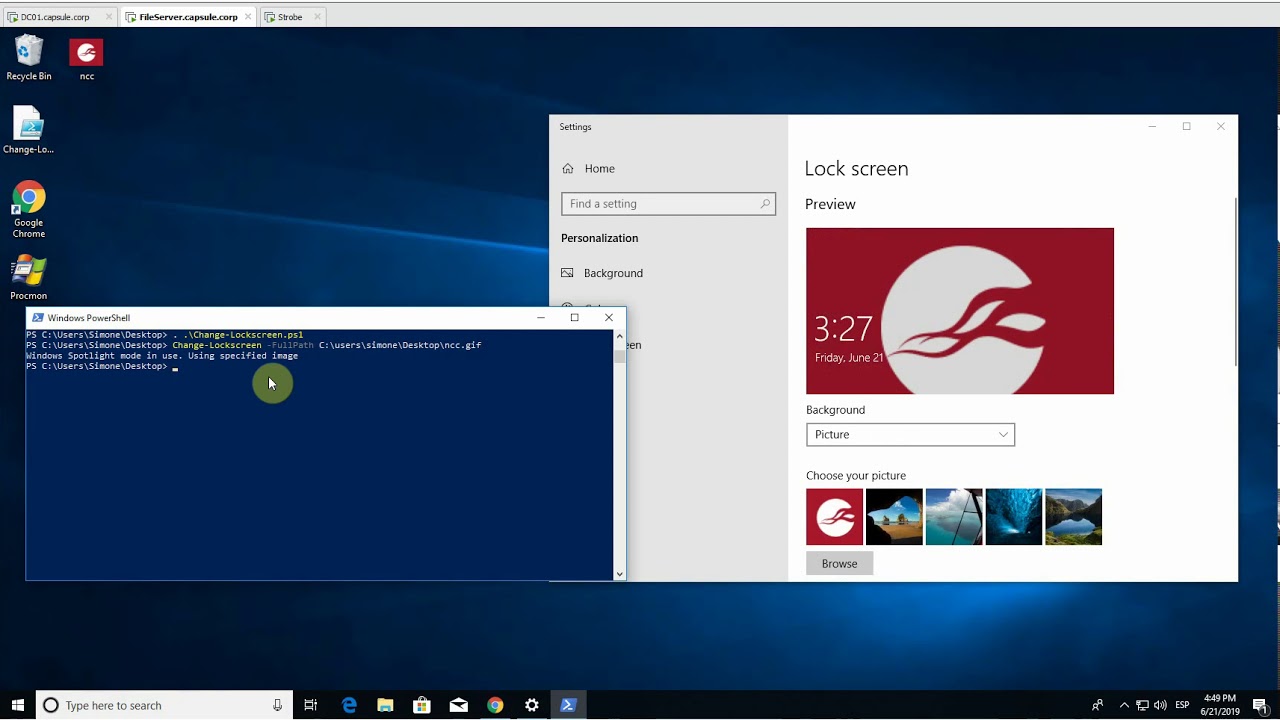Open the volume control in system tray
The image size is (1280, 720).
1160,705
